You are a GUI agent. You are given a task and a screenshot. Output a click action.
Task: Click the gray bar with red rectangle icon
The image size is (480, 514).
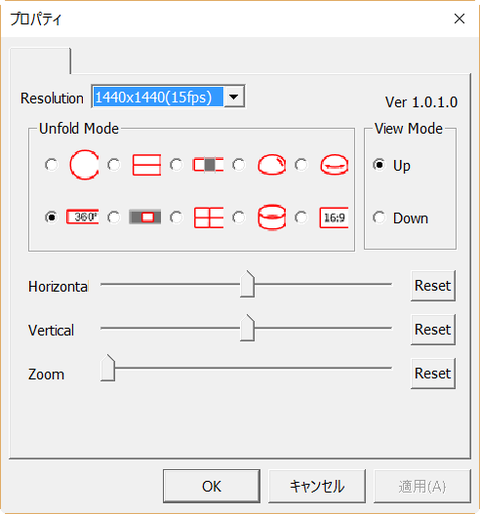pos(145,217)
